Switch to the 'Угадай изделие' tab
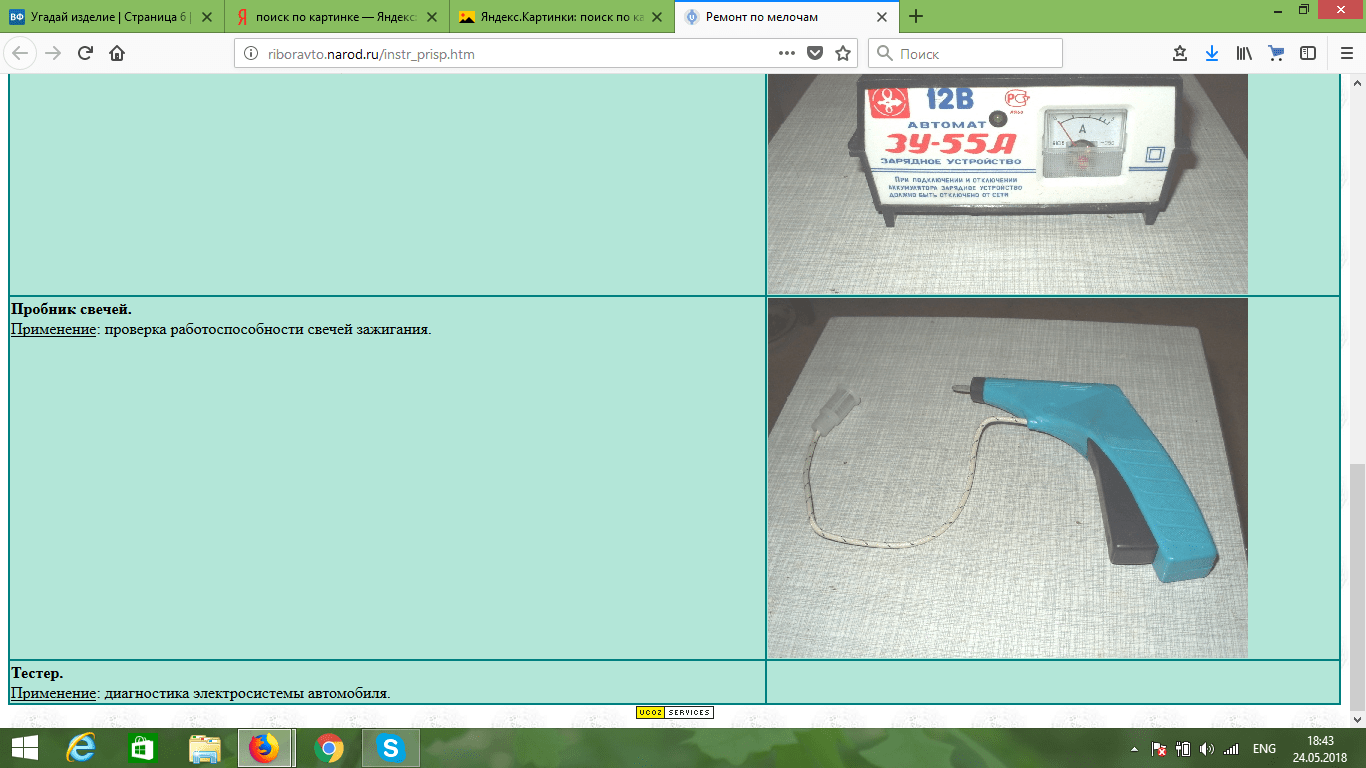This screenshot has width=1366, height=768. coord(111,17)
